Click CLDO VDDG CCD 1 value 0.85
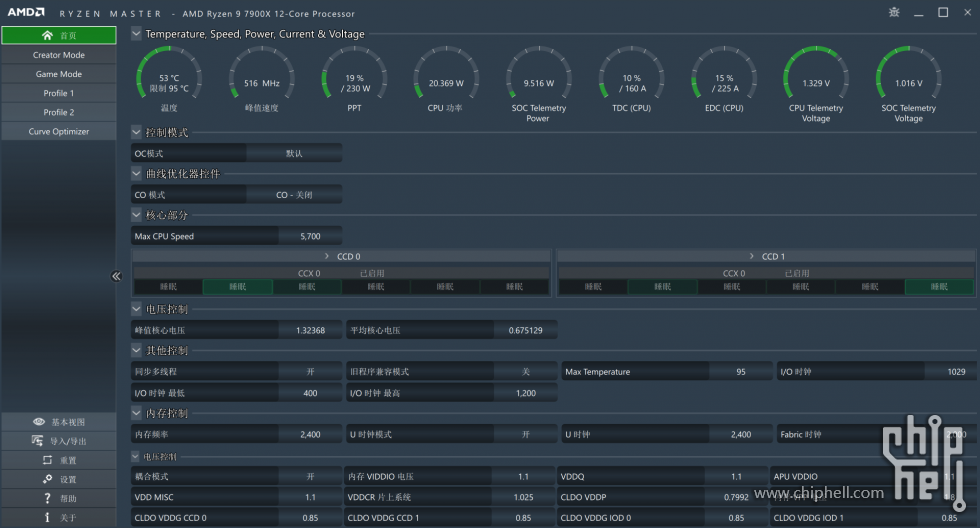The image size is (980, 528). click(x=523, y=517)
